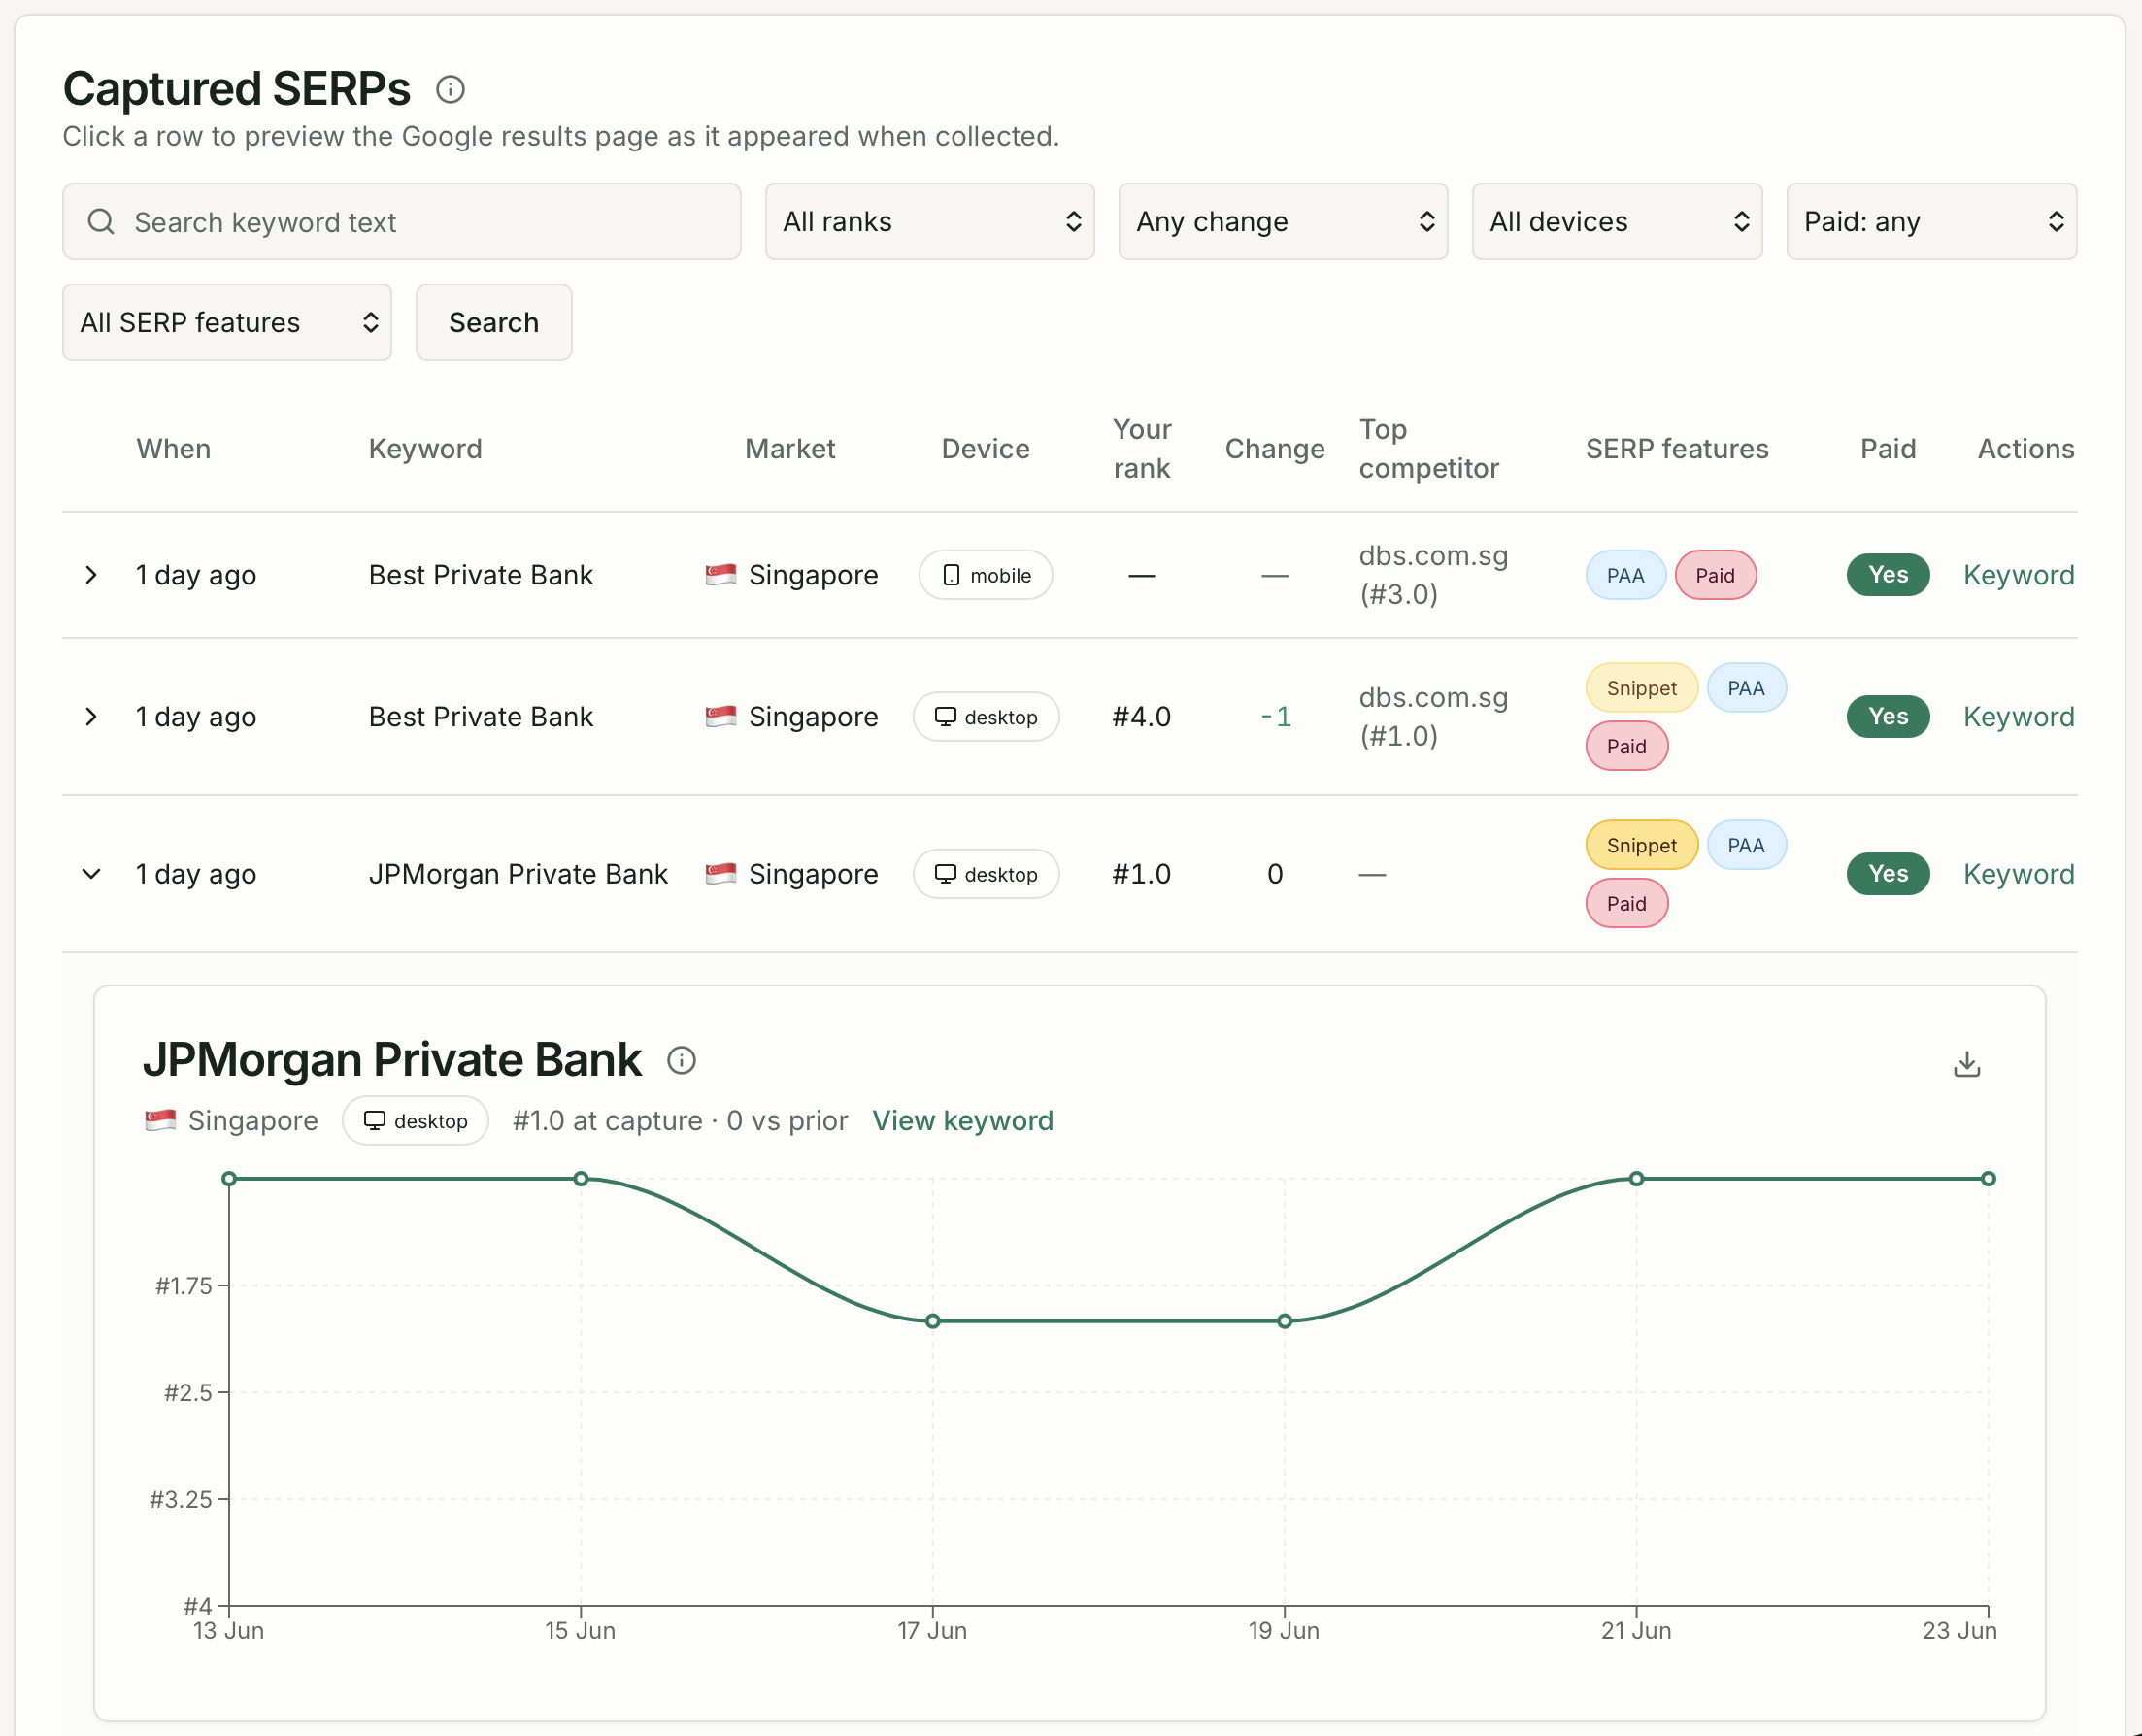Click Singapore flag in mobile row
This screenshot has width=2142, height=1736.
pyautogui.click(x=720, y=575)
